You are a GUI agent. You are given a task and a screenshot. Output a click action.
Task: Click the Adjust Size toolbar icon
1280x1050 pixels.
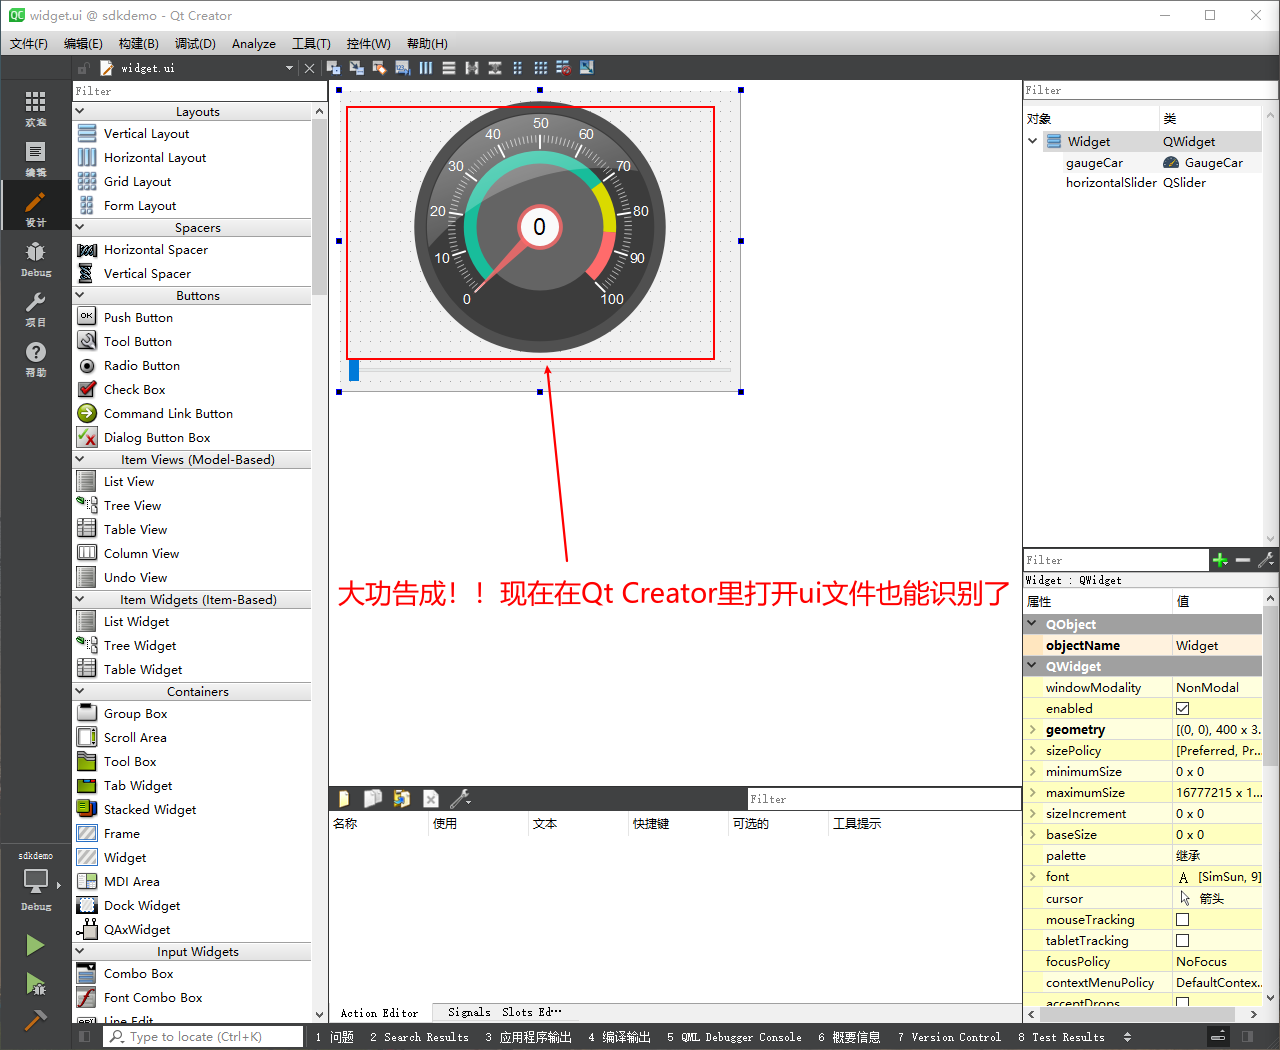pos(587,67)
